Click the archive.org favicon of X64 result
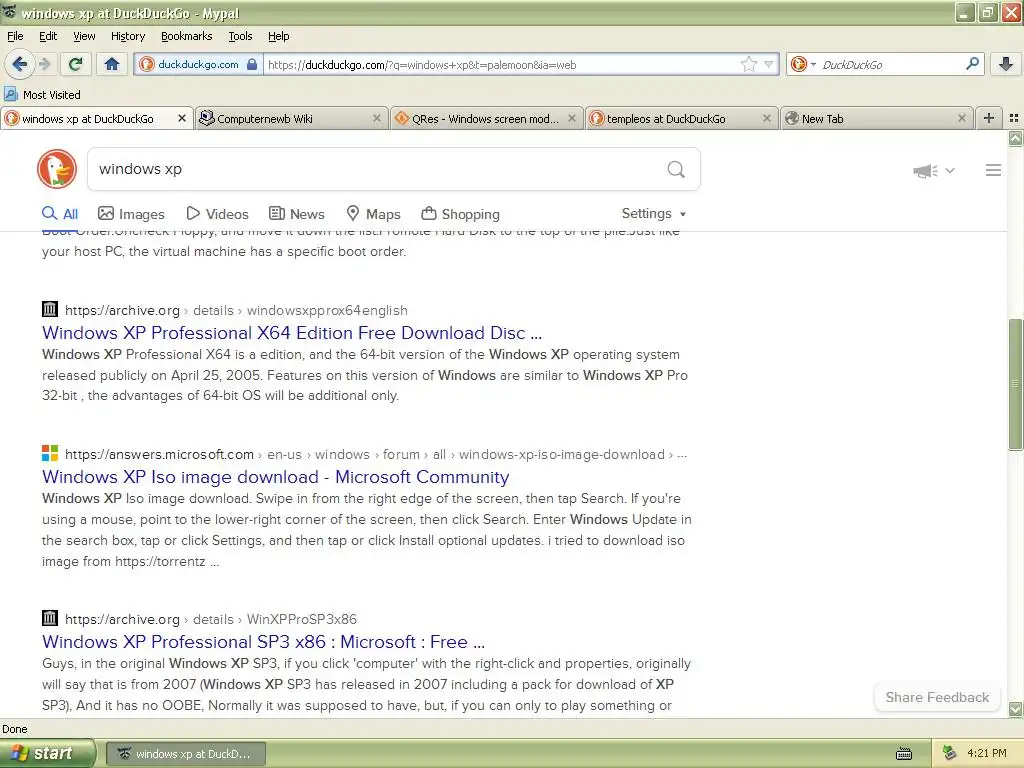 [50, 309]
